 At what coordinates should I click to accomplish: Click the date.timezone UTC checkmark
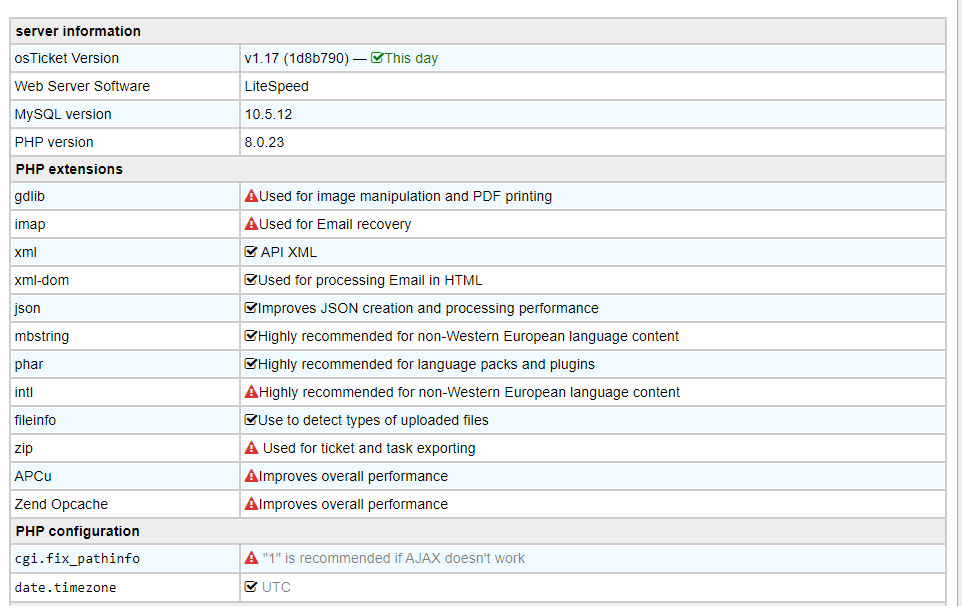click(x=251, y=587)
